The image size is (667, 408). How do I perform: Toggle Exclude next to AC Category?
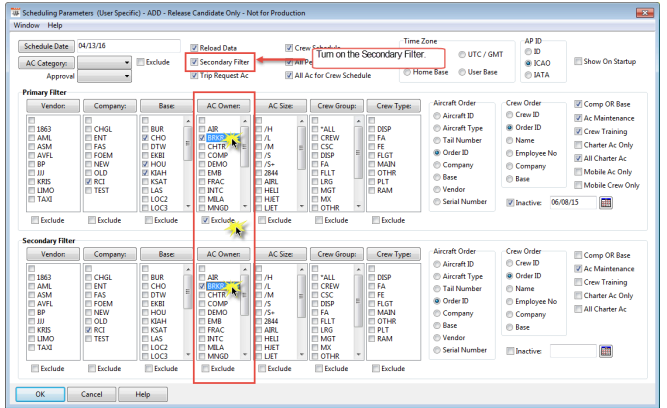pyautogui.click(x=141, y=62)
